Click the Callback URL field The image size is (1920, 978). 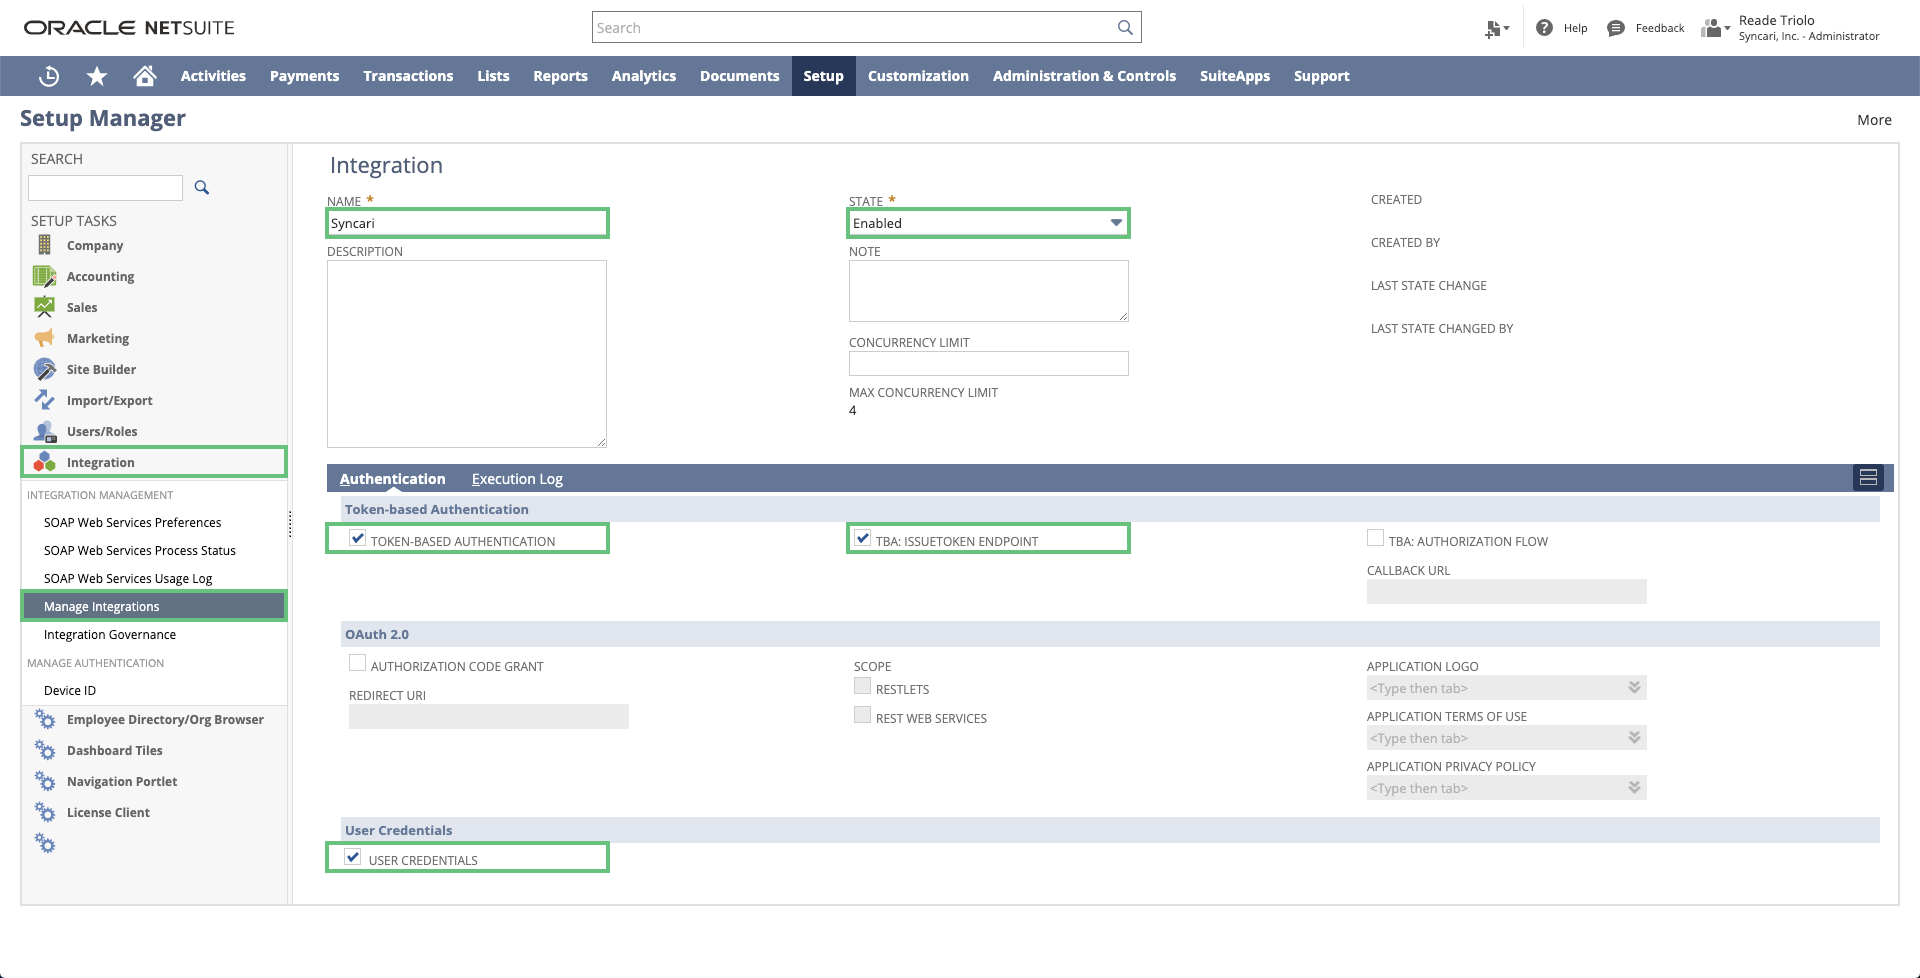point(1506,591)
